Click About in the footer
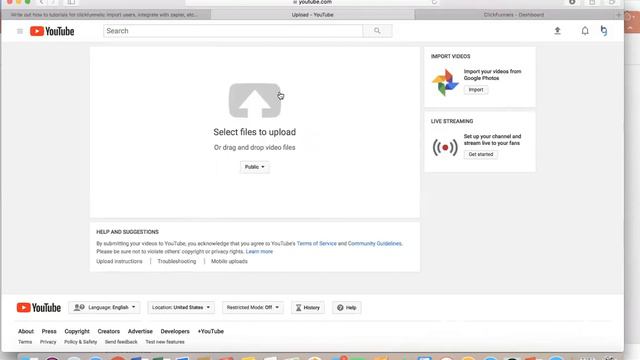The image size is (640, 360). [26, 331]
